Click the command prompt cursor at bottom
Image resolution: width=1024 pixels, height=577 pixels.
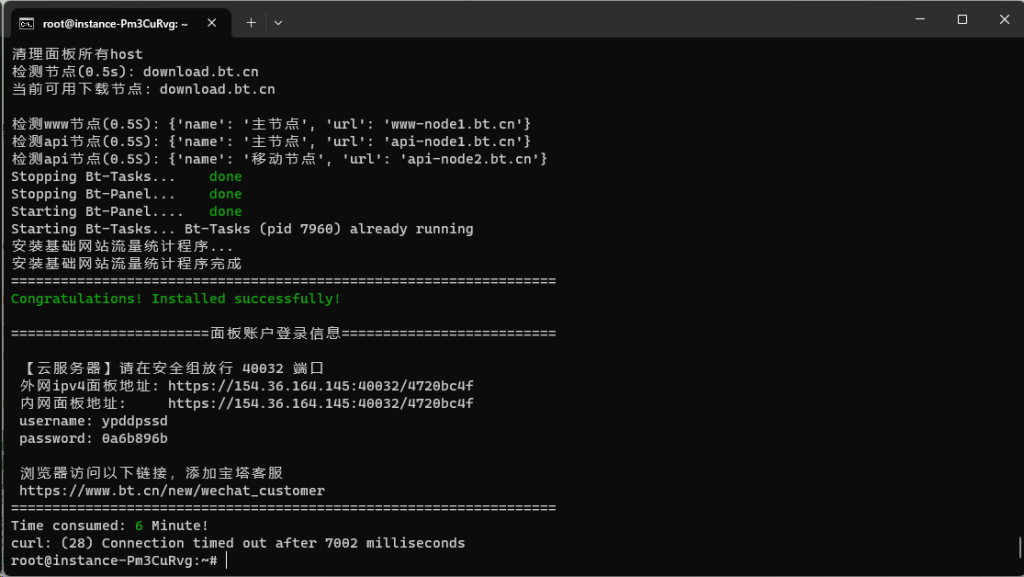pos(228,561)
